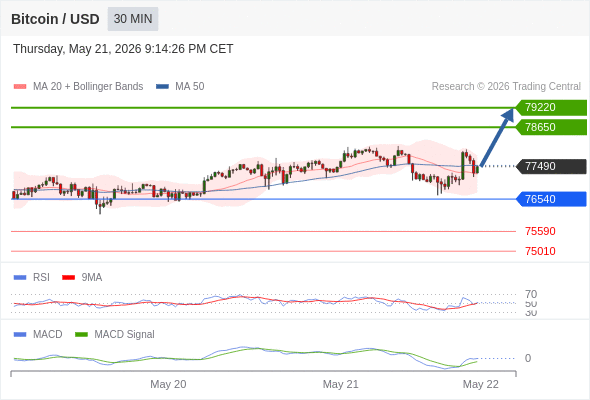Click the 79220 green resistance label
The width and height of the screenshot is (590, 400).
click(x=551, y=108)
